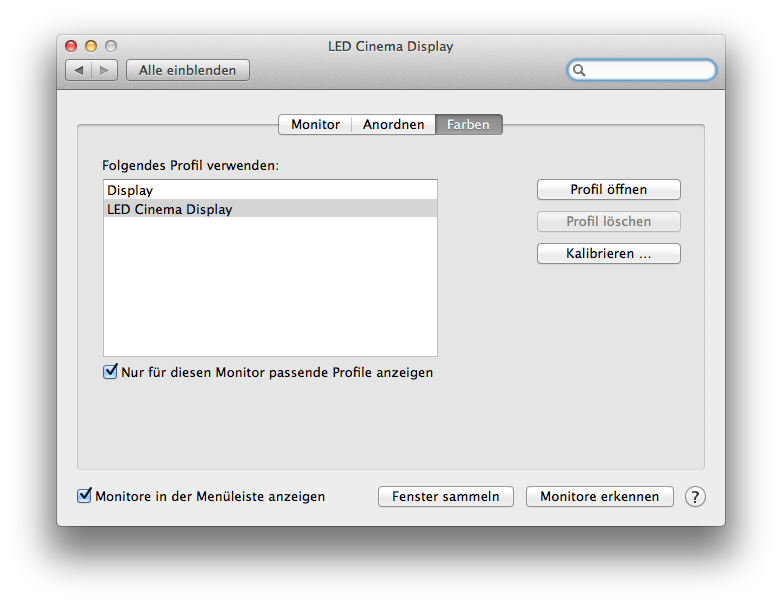Click Profil öffnen button
Image resolution: width=782 pixels, height=605 pixels.
click(x=608, y=190)
